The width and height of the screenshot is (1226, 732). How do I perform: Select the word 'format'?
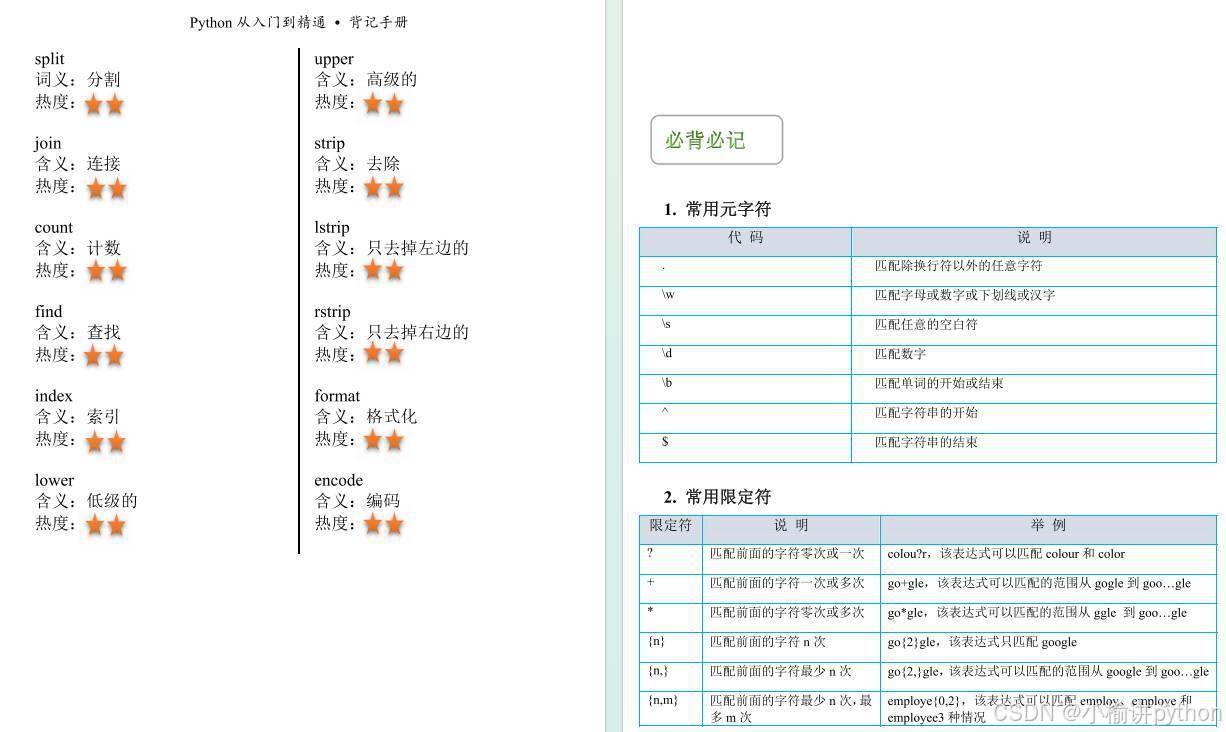click(x=337, y=396)
